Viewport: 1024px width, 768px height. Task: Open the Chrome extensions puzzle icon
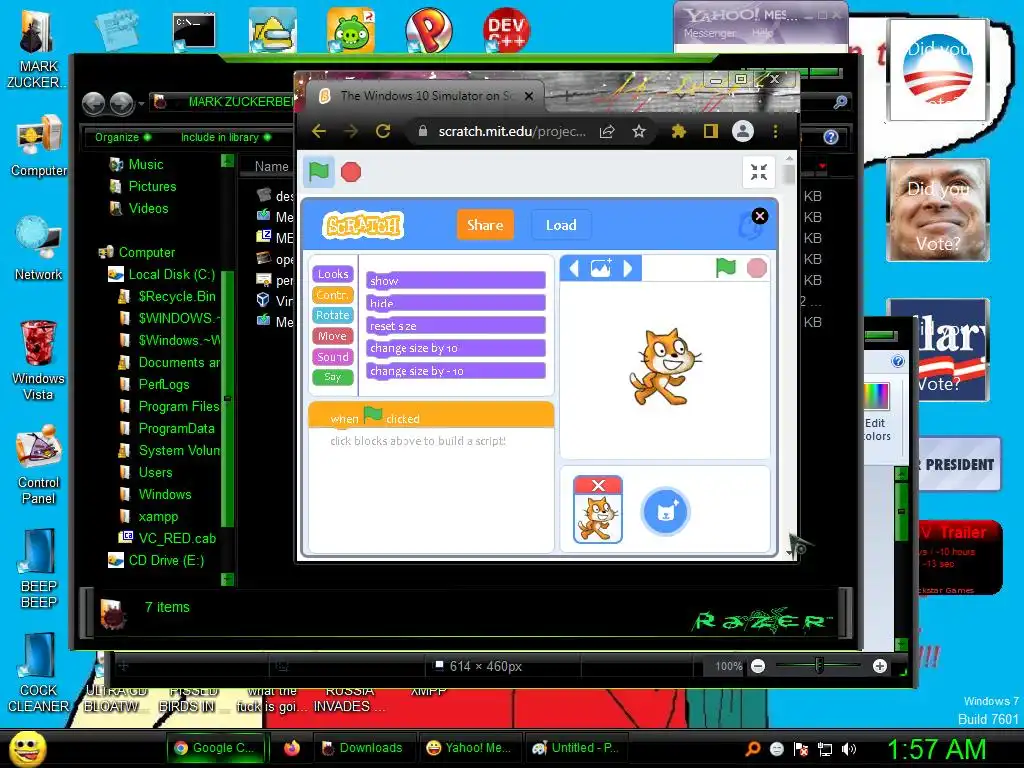pyautogui.click(x=679, y=131)
